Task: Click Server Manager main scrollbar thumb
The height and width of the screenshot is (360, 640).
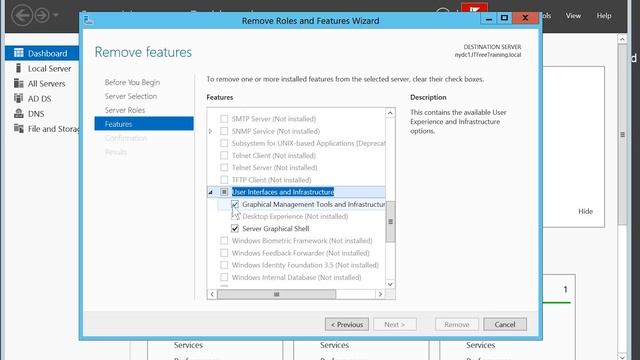Action: click(622, 135)
